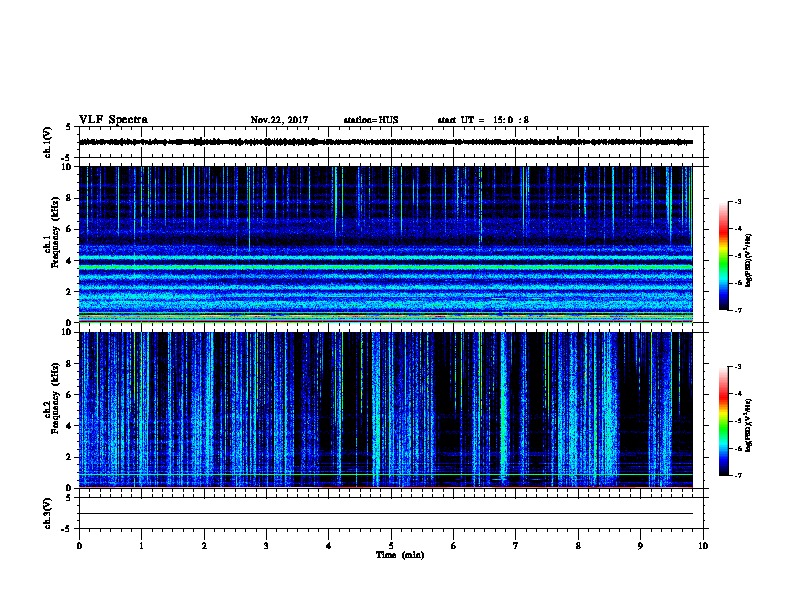The width and height of the screenshot is (792, 612).
Task: Click the ch.2 spectrogram plot area
Action: (386, 410)
